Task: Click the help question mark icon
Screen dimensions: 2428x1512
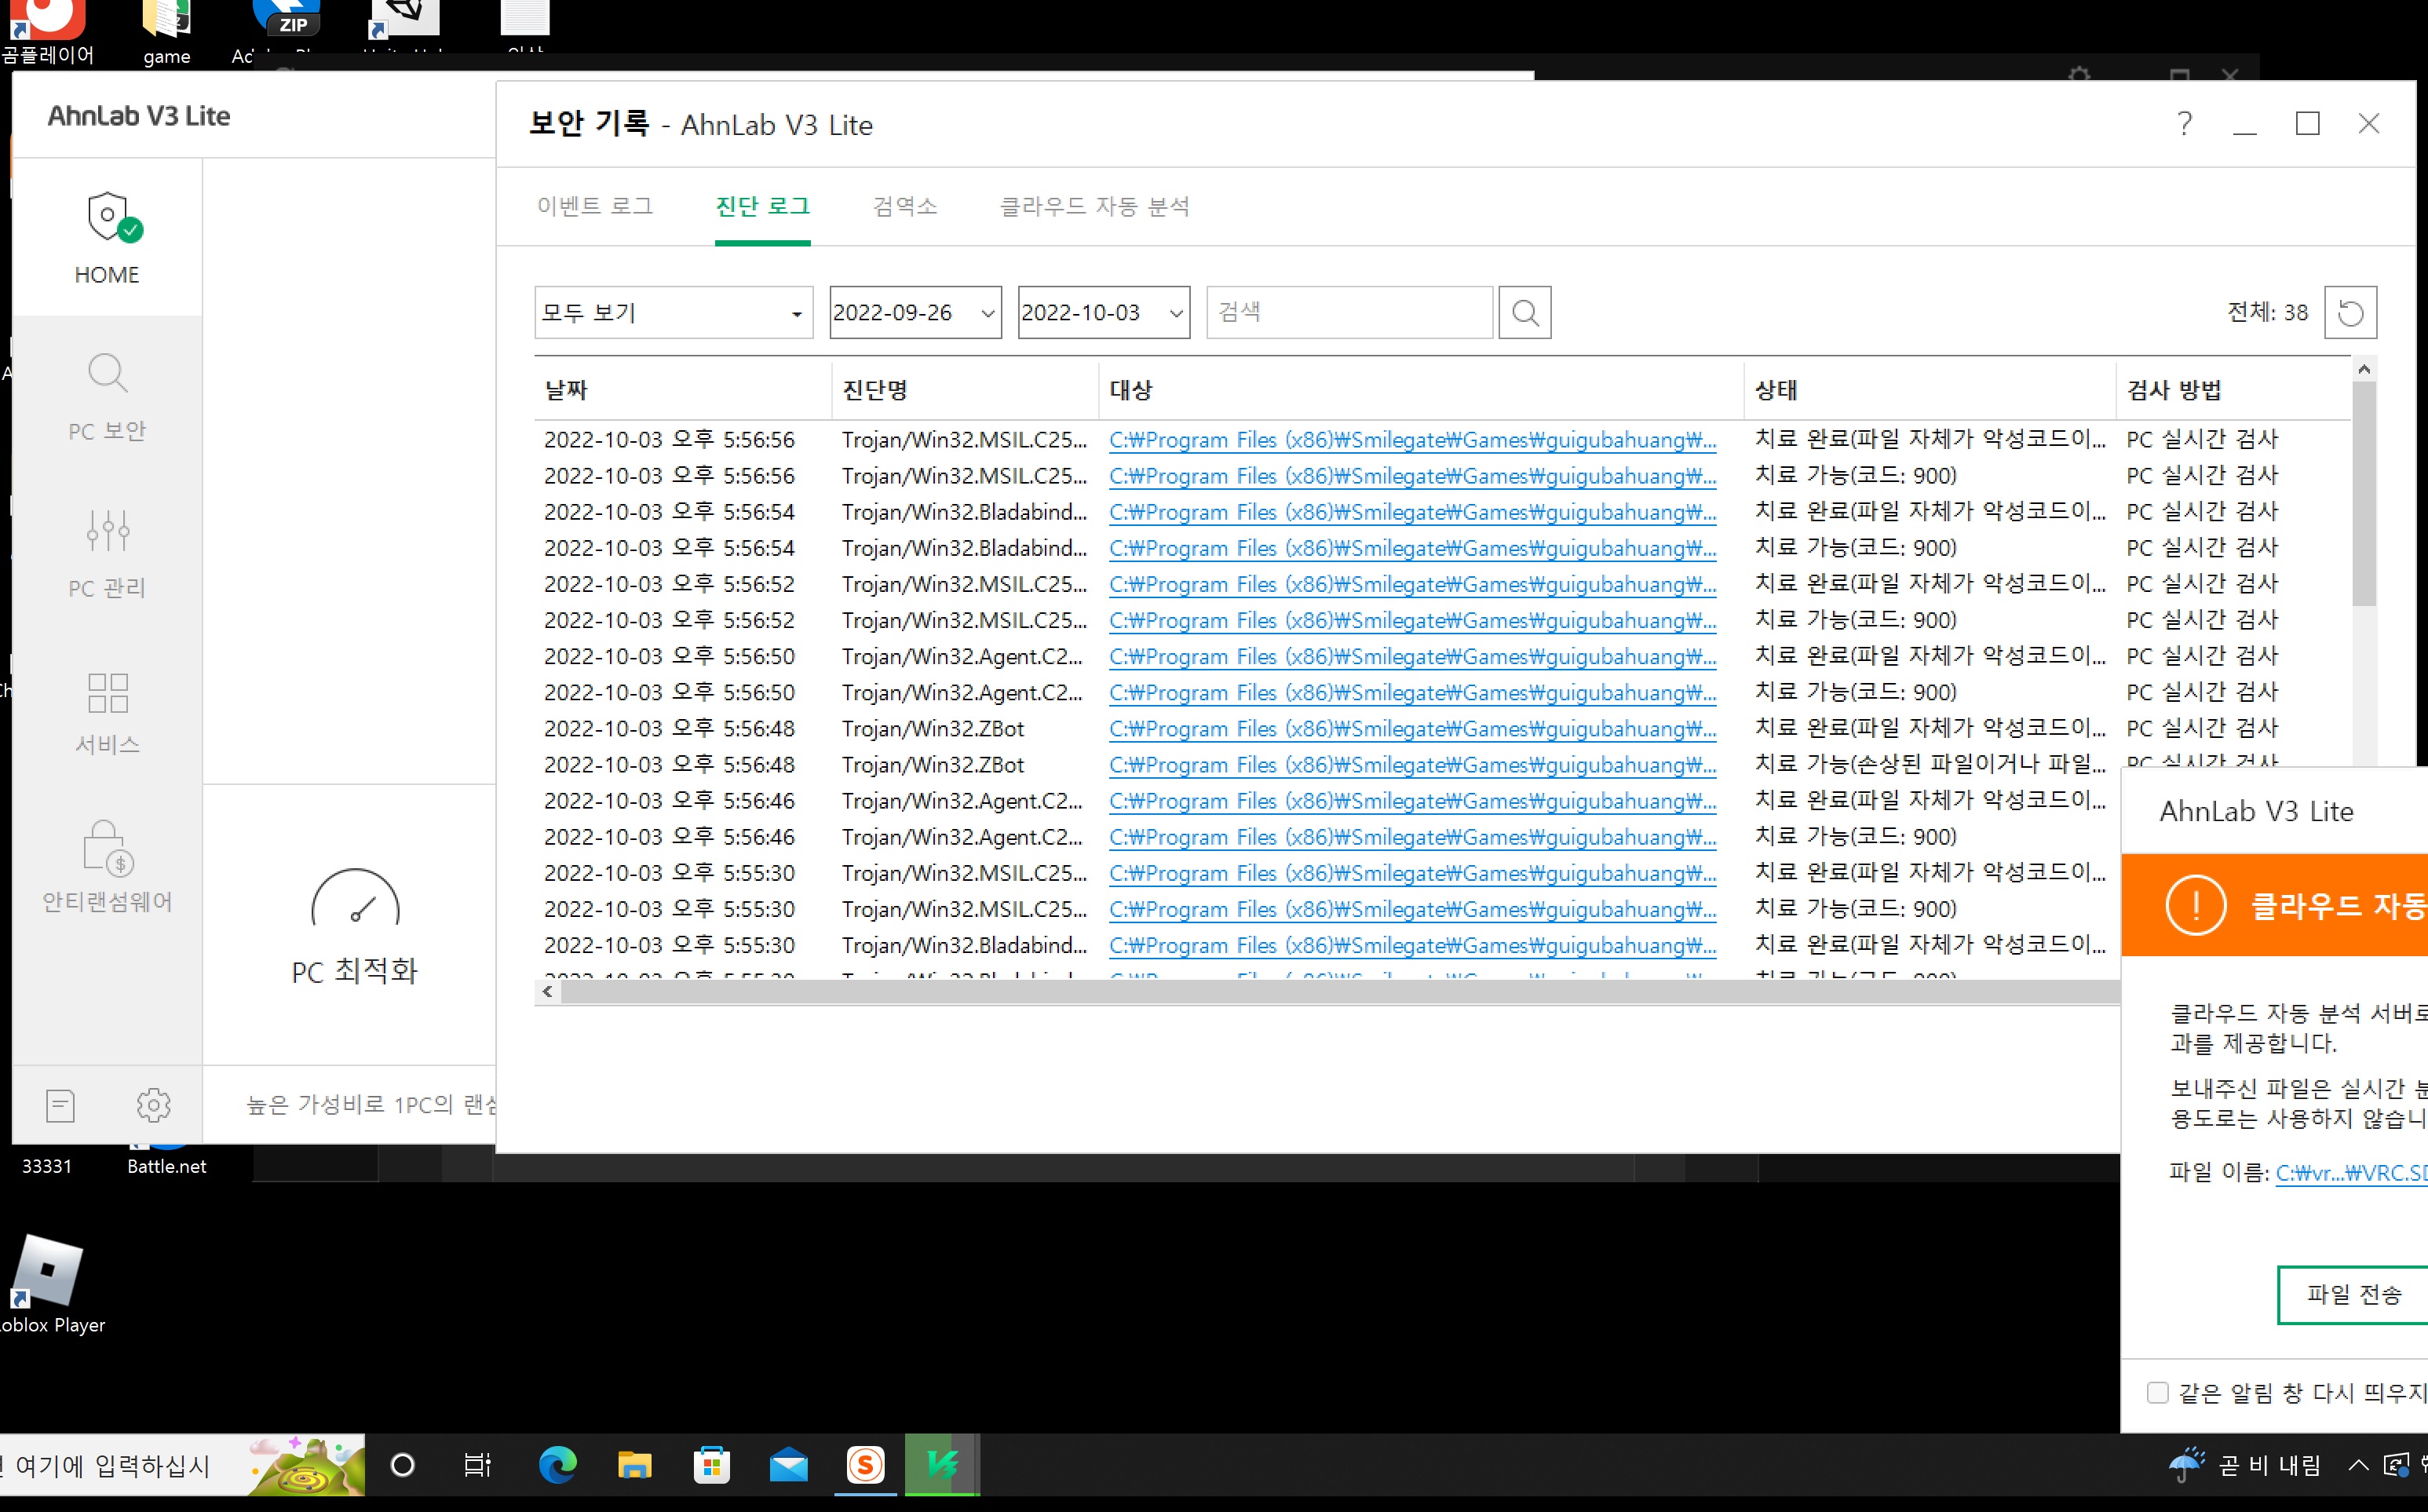Action: [2184, 124]
